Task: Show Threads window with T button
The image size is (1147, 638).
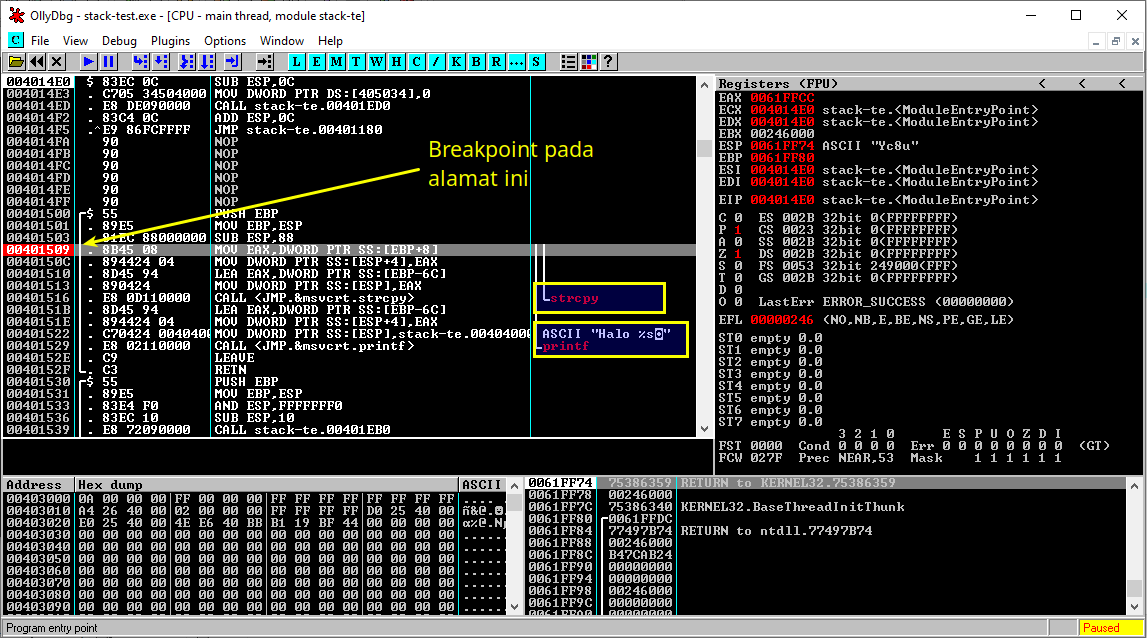Action: pyautogui.click(x=356, y=62)
